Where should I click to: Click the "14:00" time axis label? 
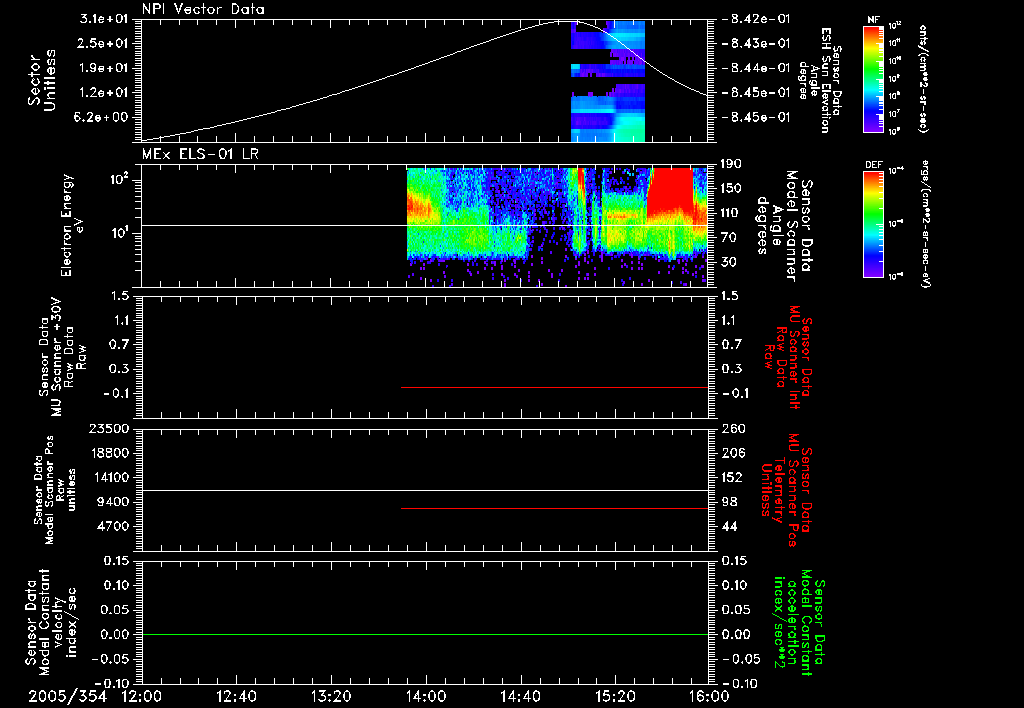pyautogui.click(x=426, y=696)
